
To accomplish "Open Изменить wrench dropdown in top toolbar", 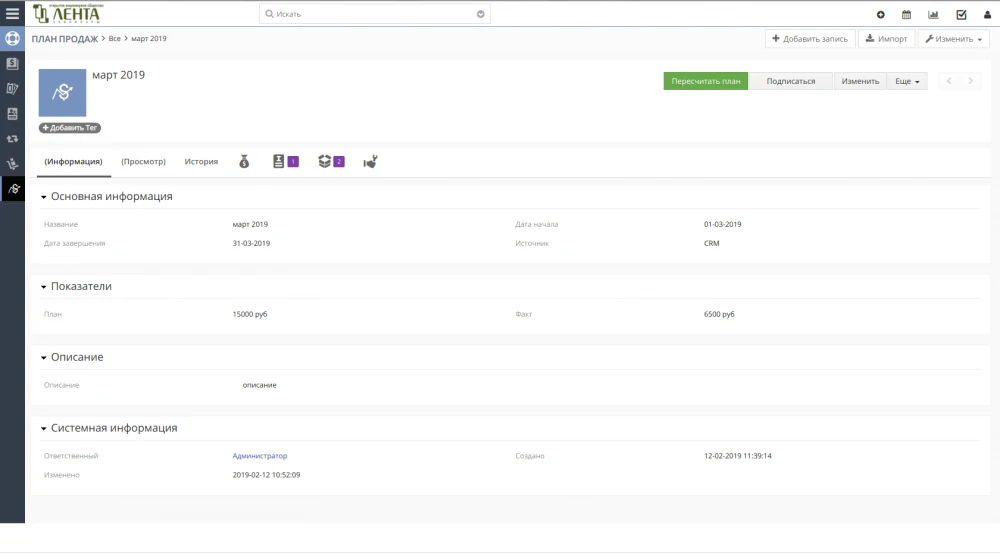I will tap(953, 39).
